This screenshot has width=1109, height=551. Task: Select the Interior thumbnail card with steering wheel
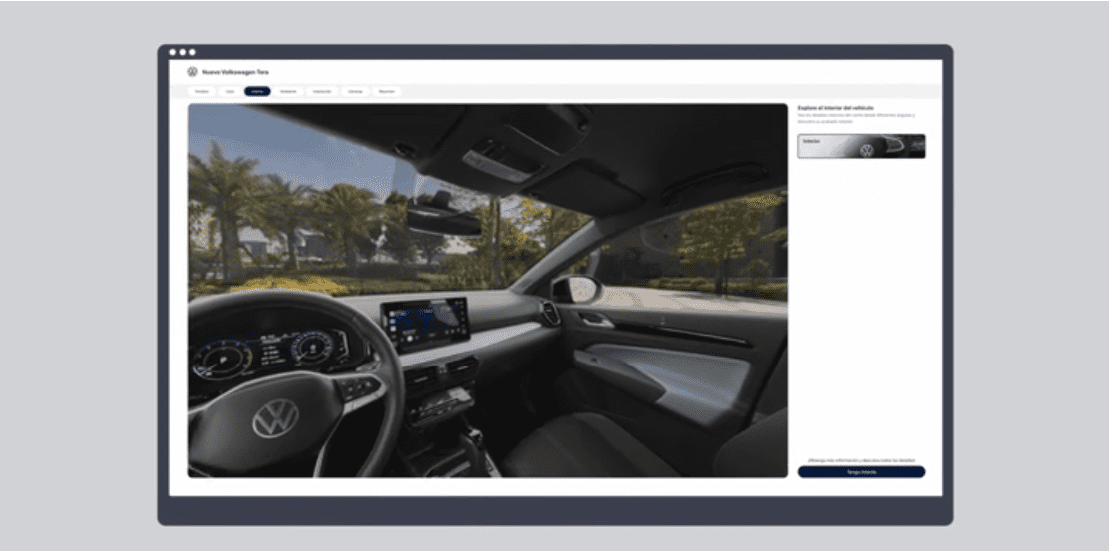pyautogui.click(x=861, y=146)
